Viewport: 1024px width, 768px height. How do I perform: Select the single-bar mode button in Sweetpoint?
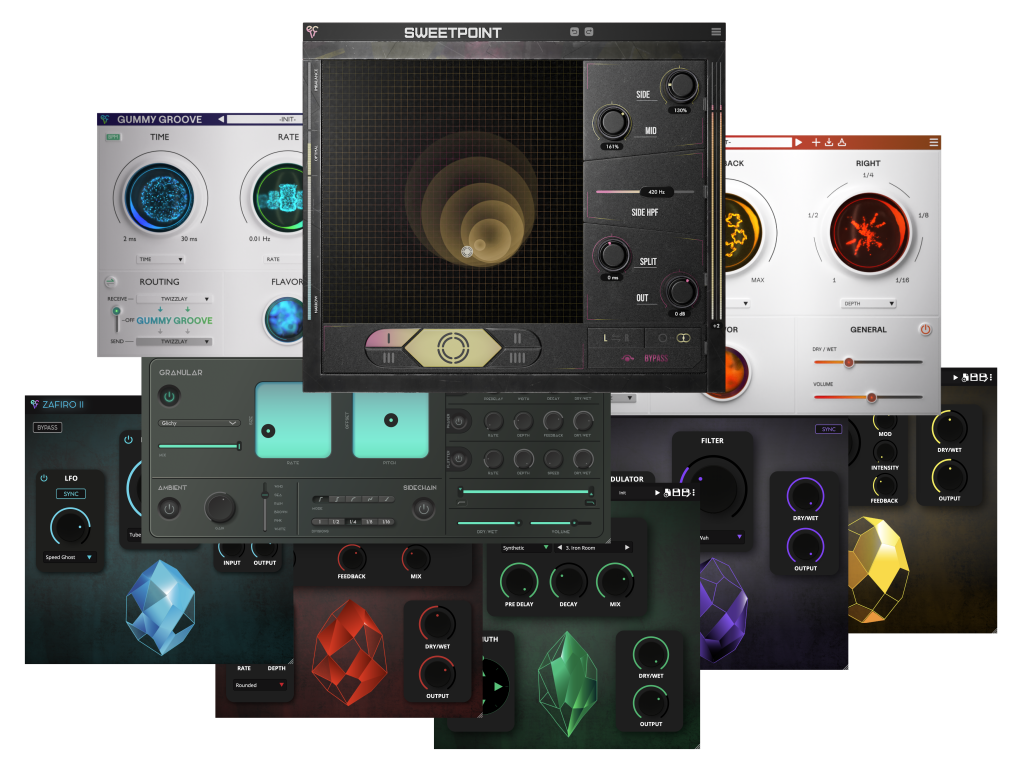tap(389, 338)
